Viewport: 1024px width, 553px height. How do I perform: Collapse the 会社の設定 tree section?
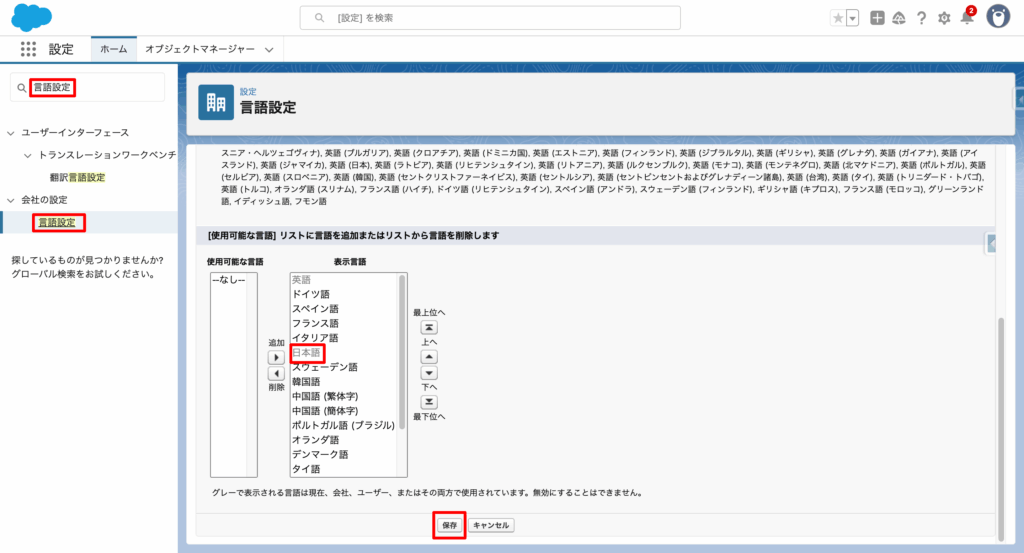pyautogui.click(x=11, y=200)
